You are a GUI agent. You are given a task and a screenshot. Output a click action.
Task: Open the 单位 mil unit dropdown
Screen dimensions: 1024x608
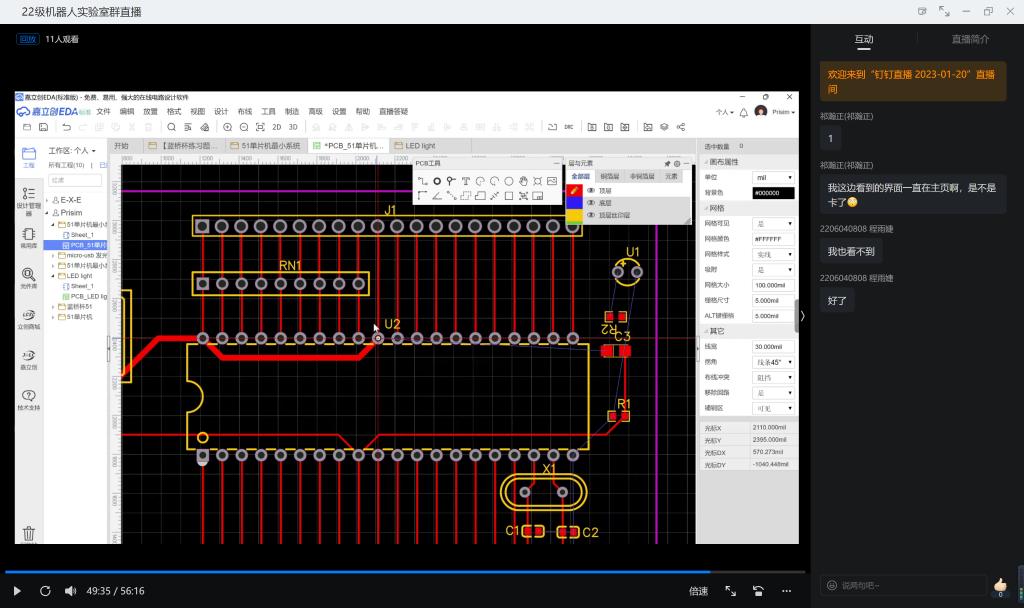(773, 177)
